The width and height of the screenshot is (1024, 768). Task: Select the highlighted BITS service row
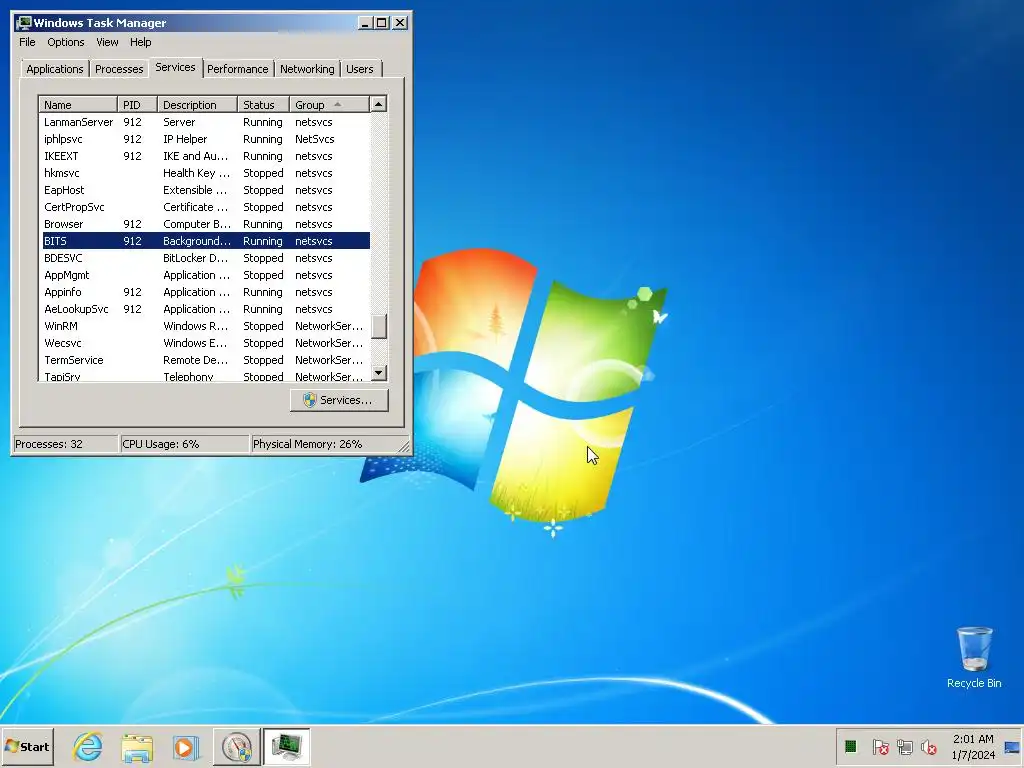(206, 241)
